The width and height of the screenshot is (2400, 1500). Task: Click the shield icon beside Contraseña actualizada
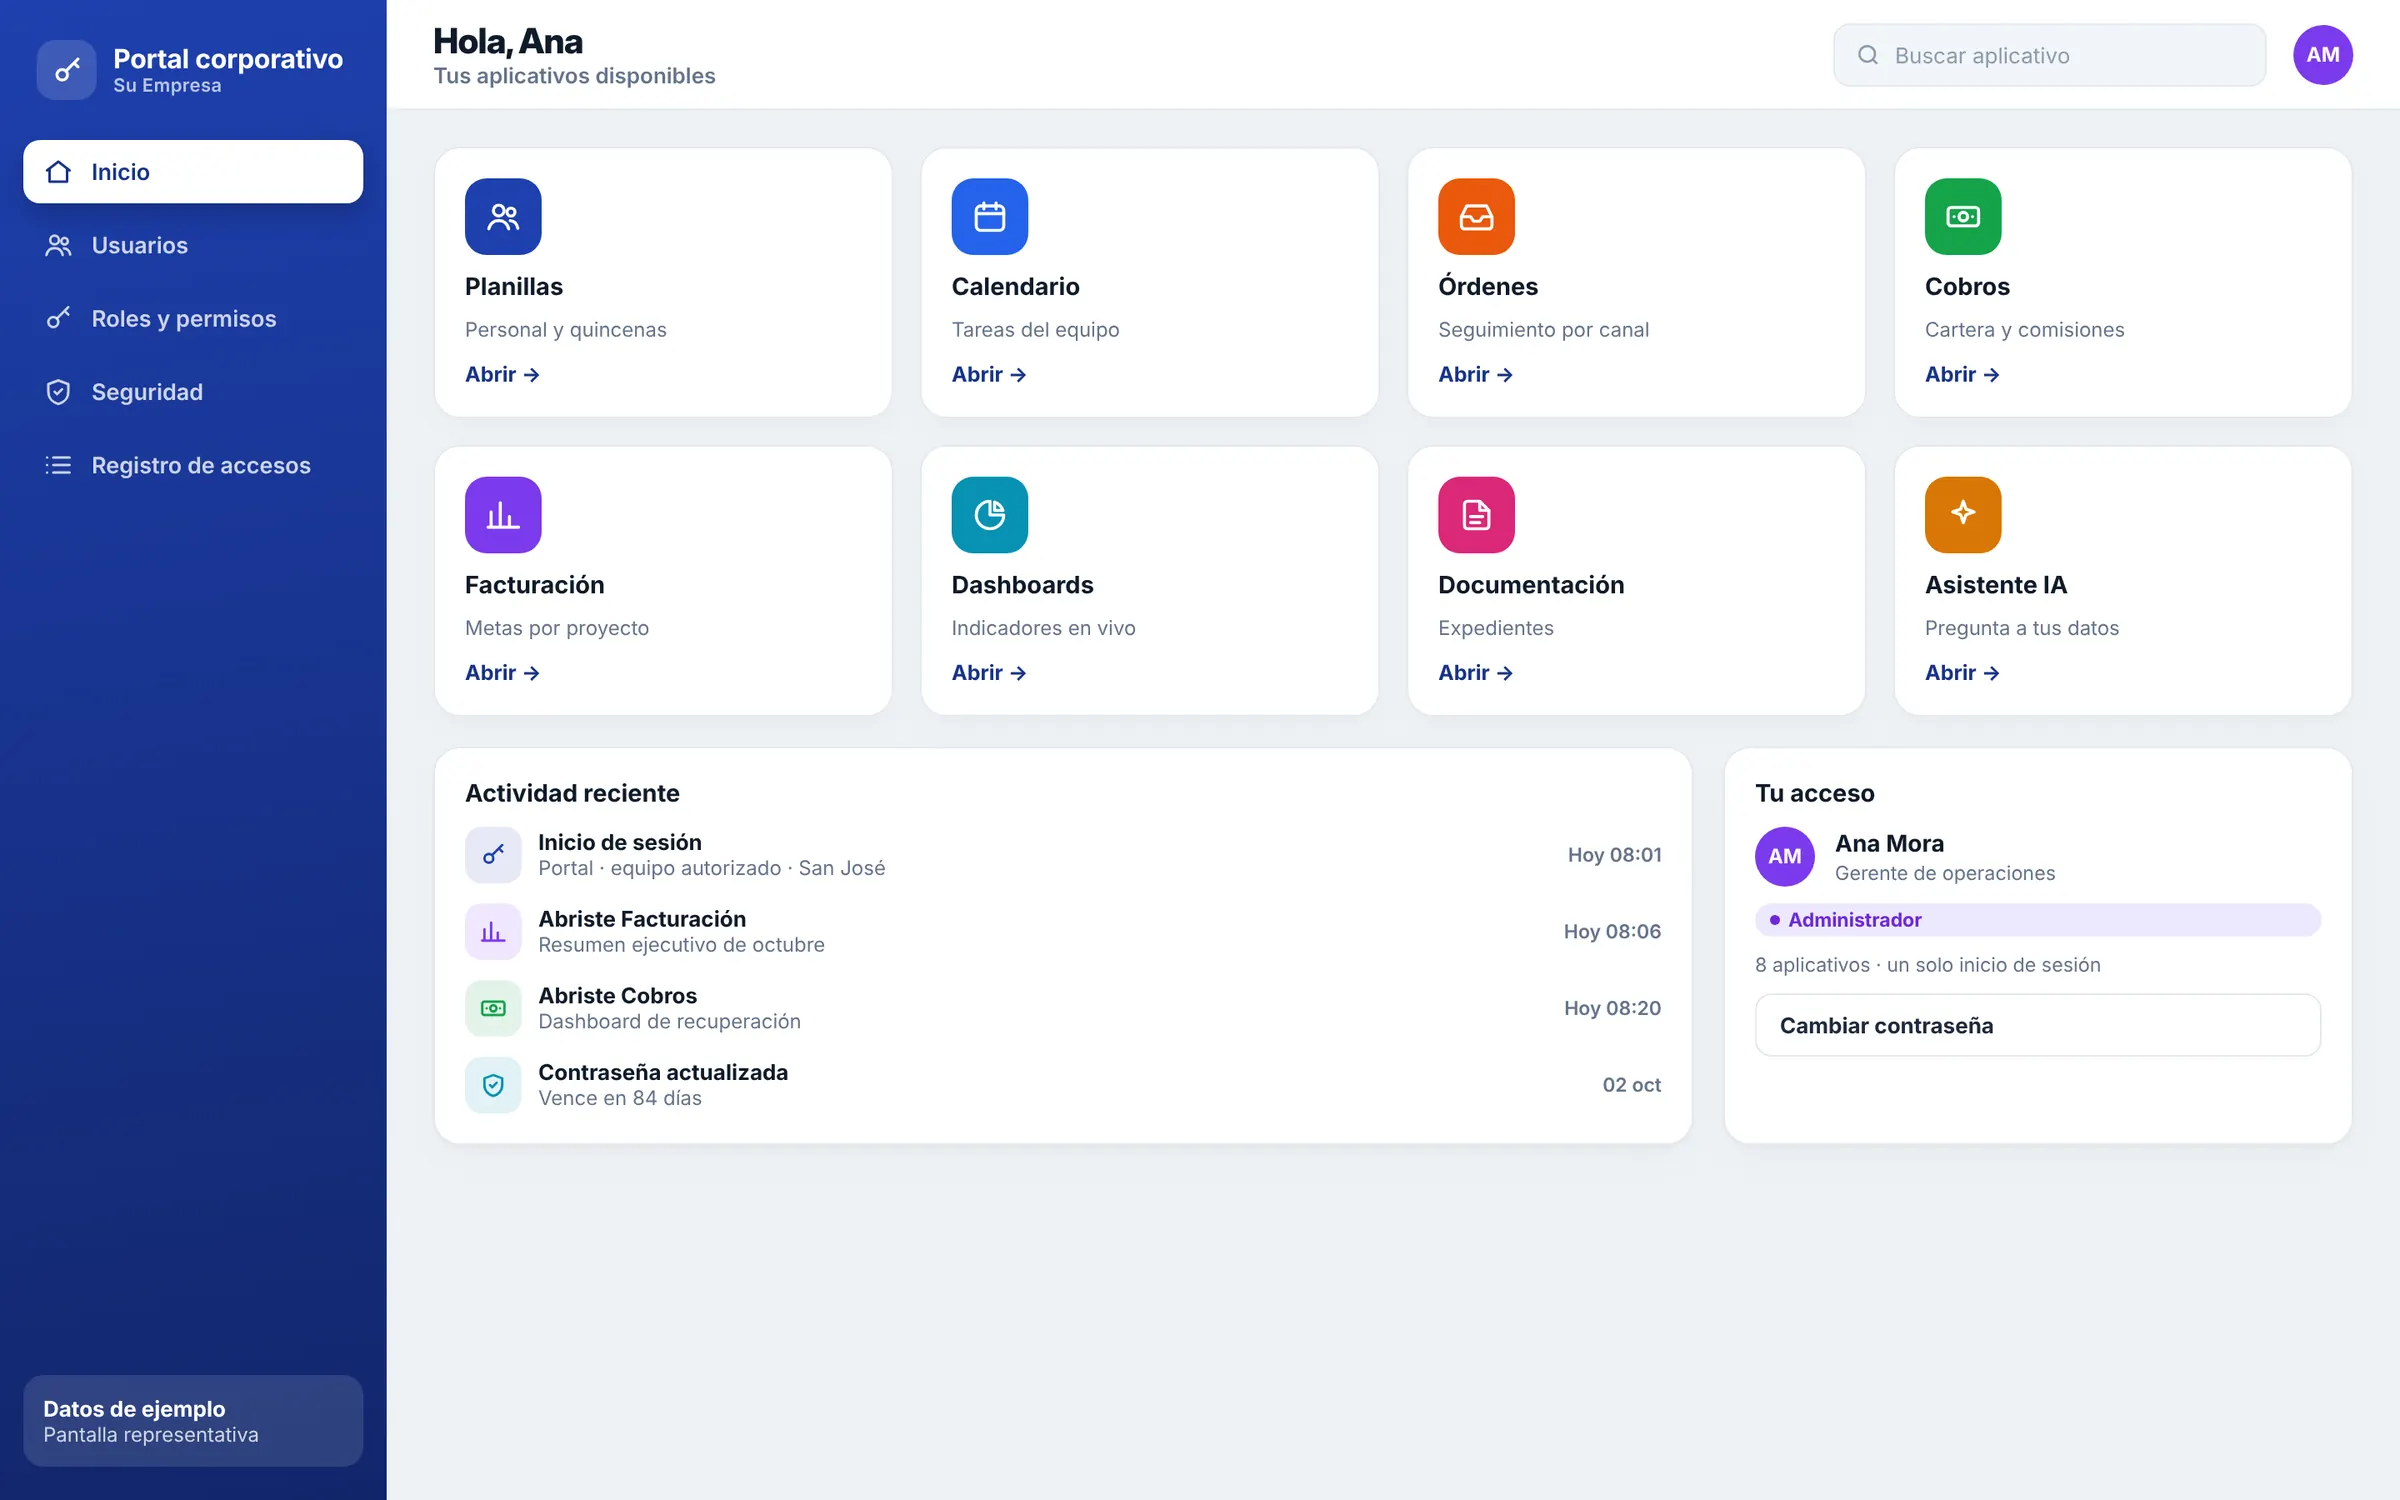(493, 1085)
